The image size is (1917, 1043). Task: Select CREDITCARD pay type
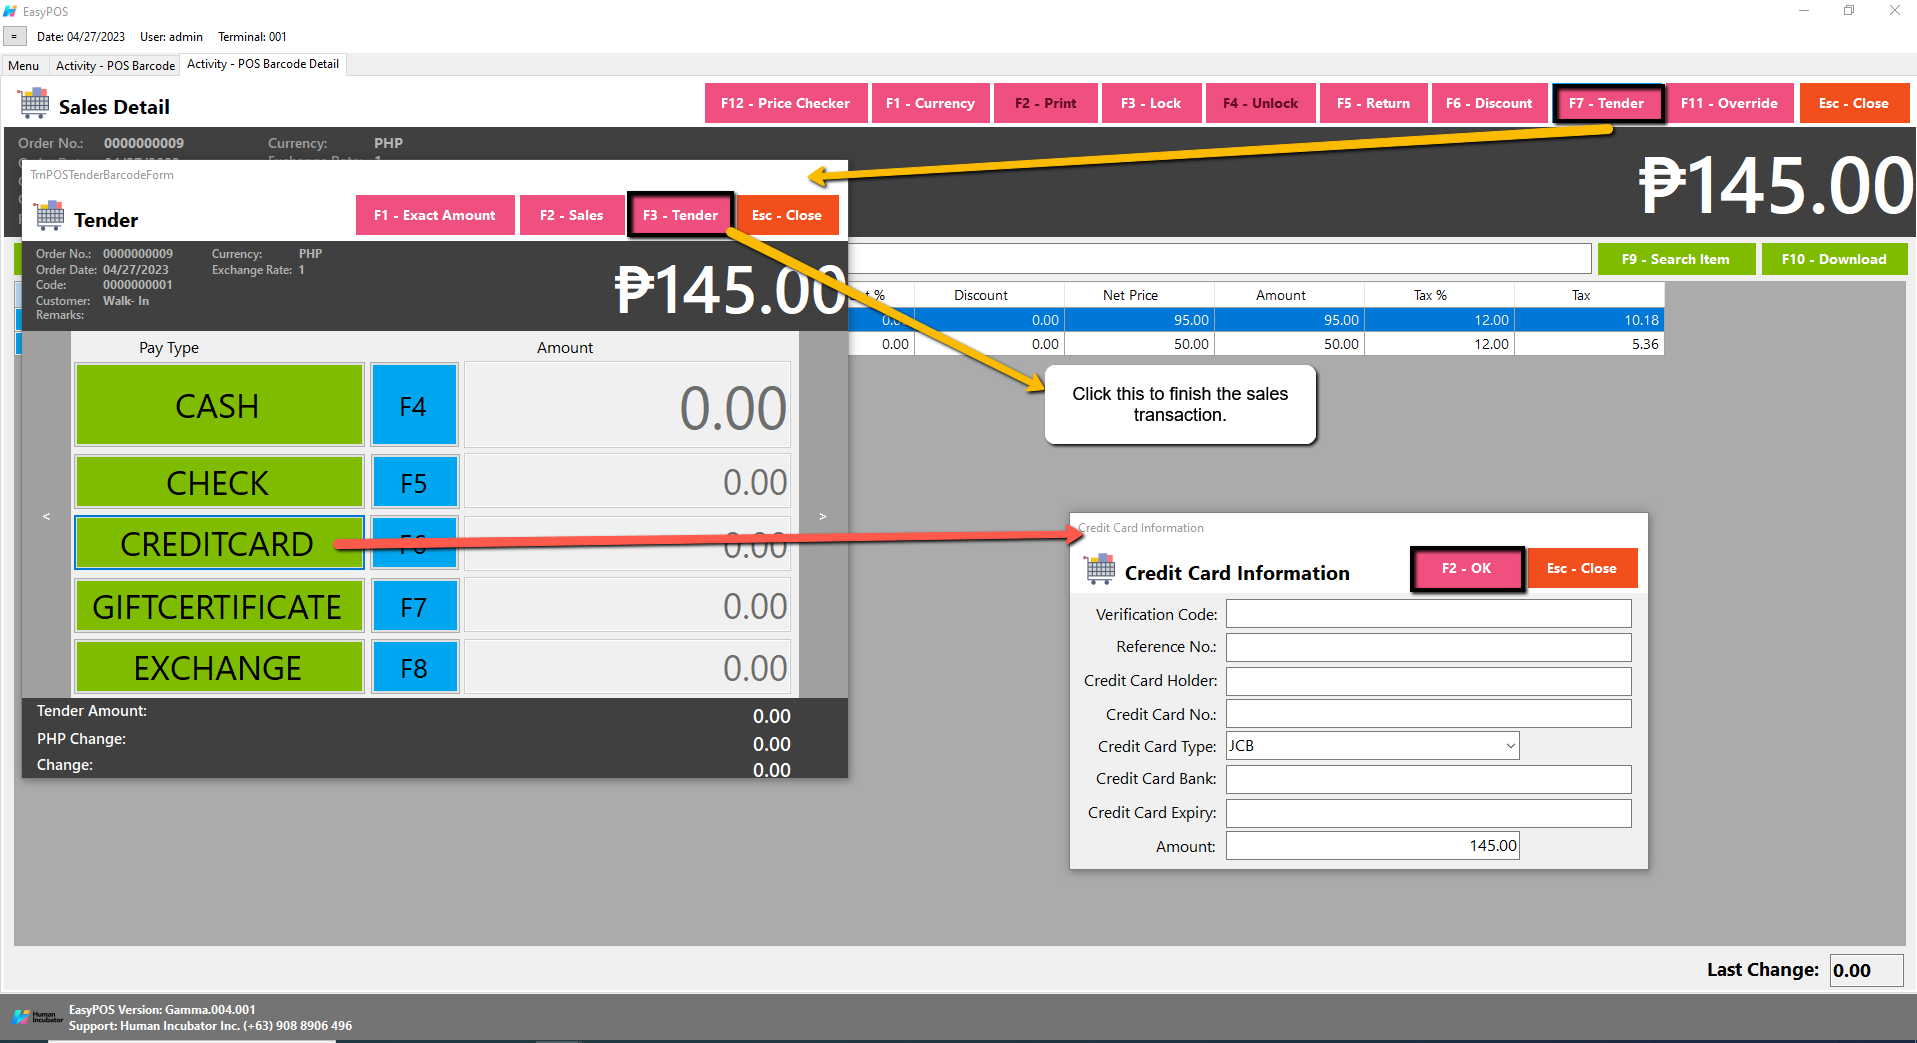219,543
